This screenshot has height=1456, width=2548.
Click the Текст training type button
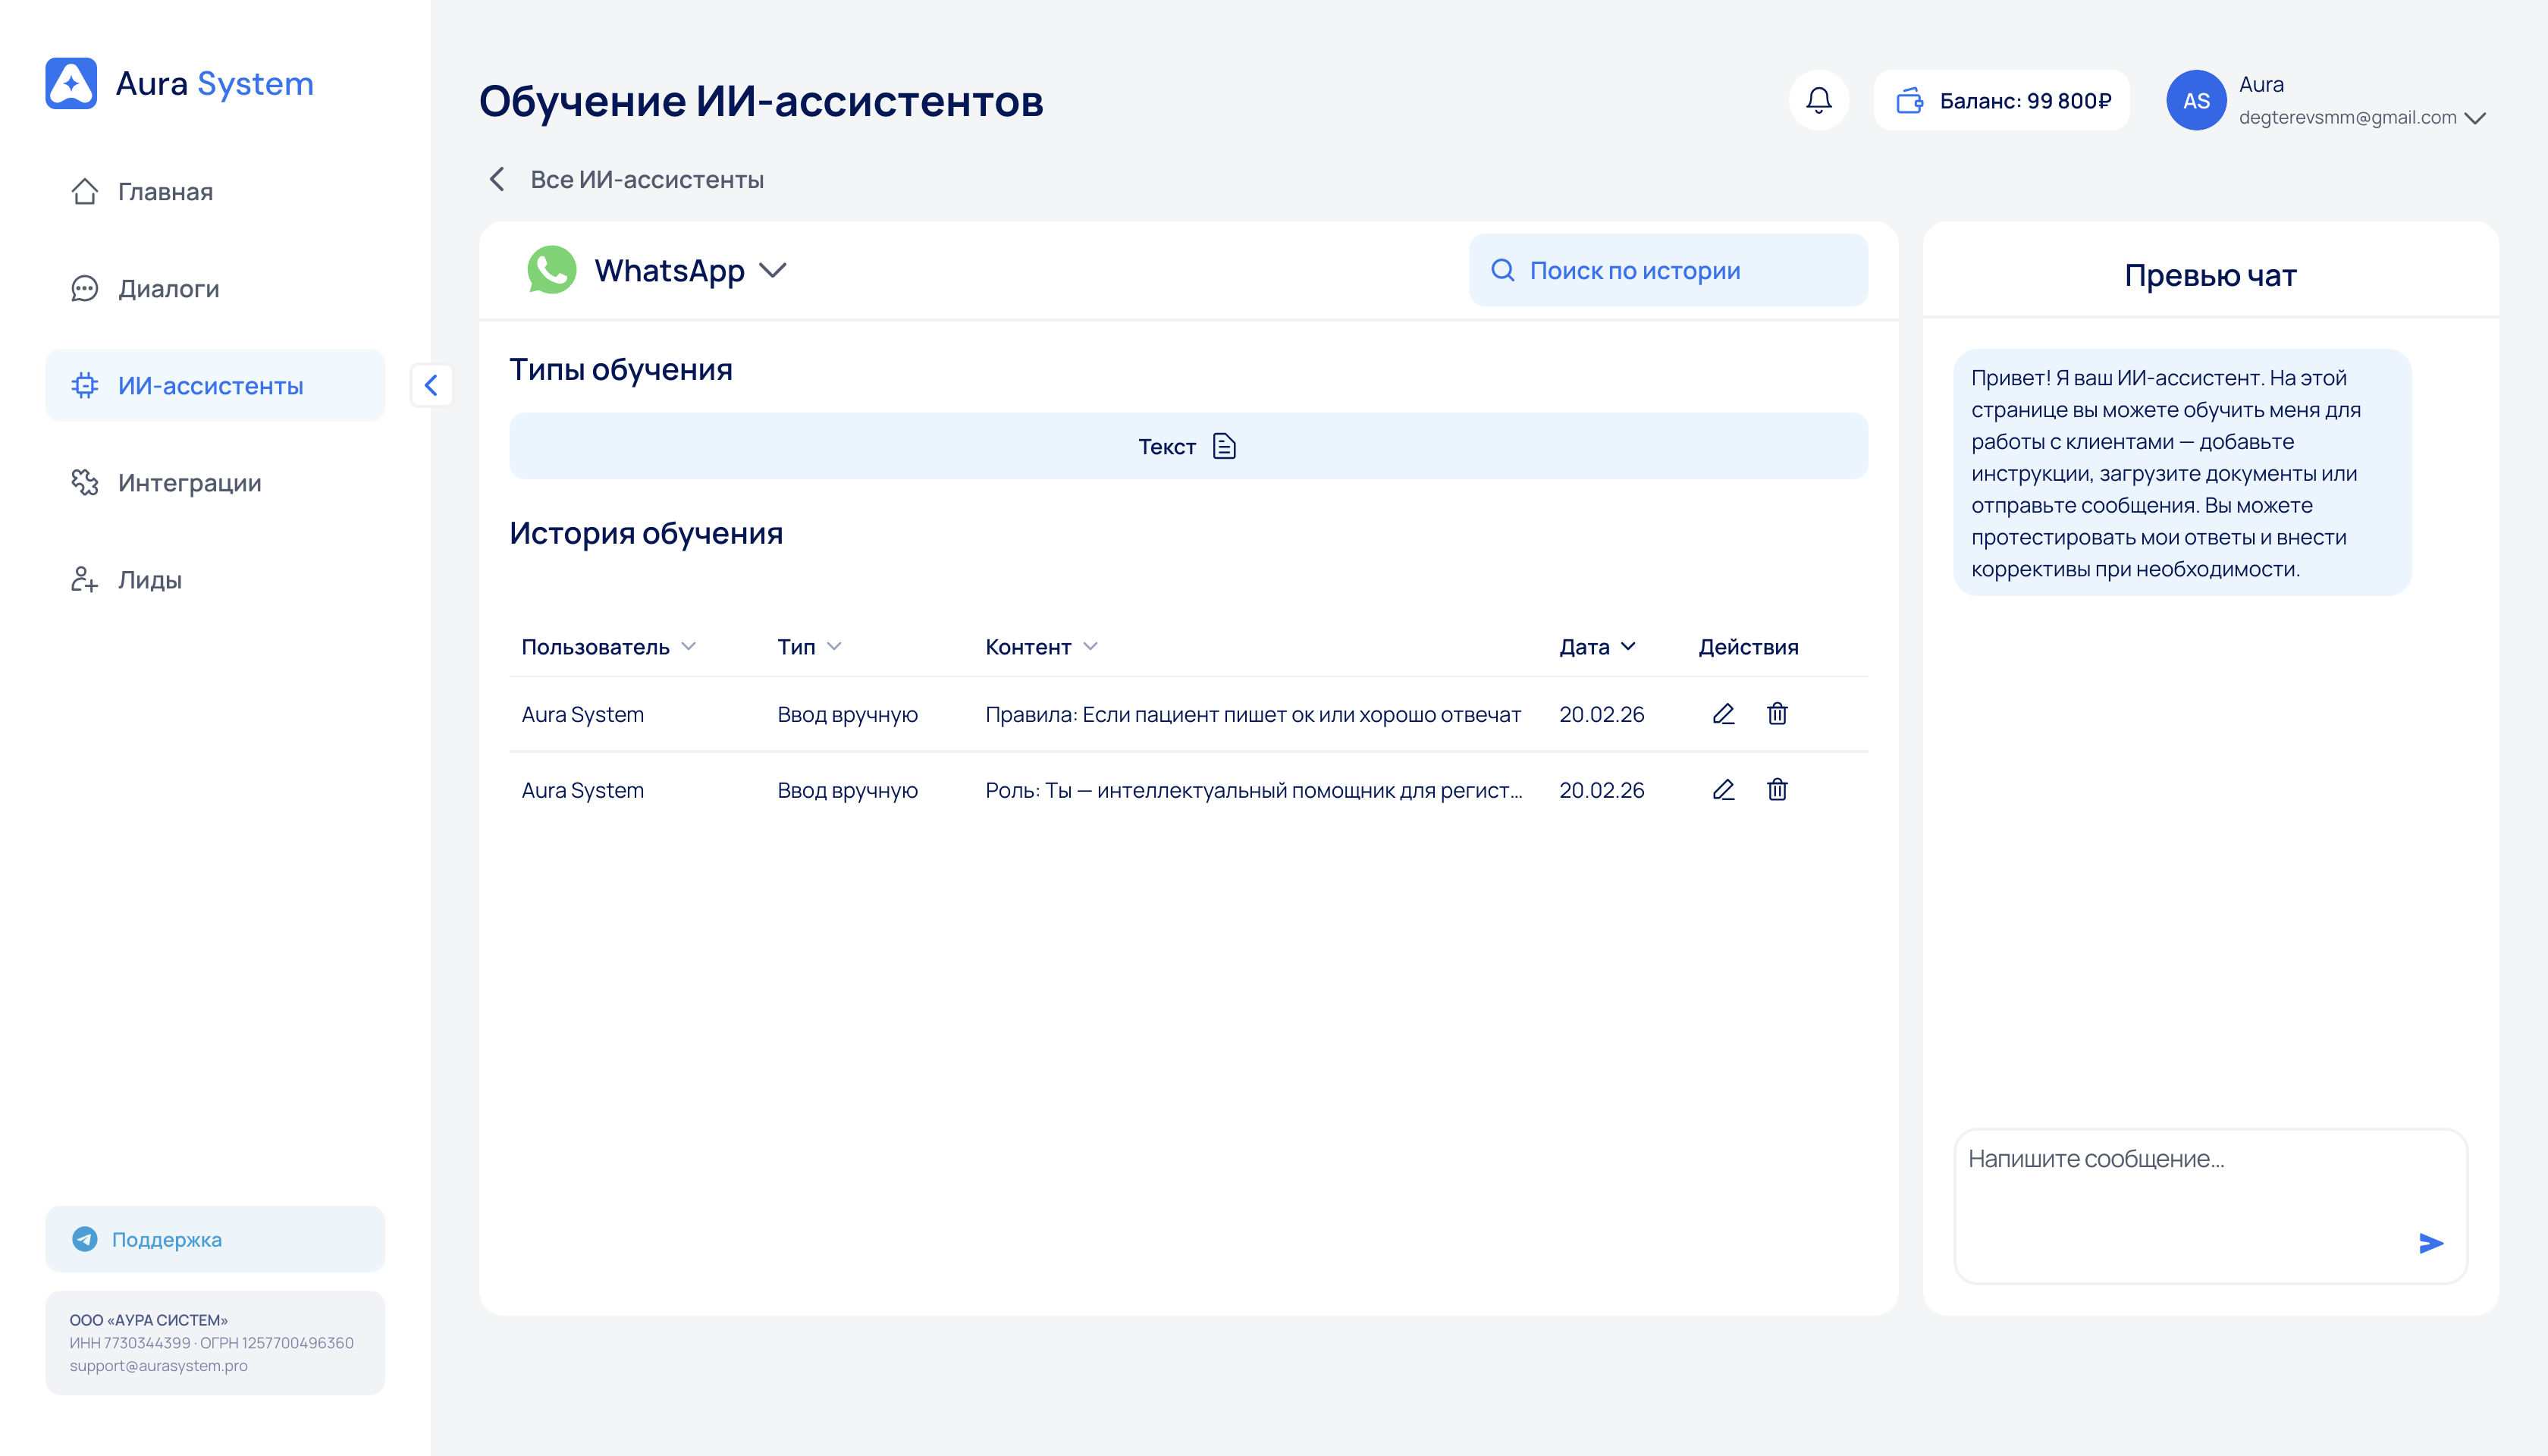[1188, 446]
